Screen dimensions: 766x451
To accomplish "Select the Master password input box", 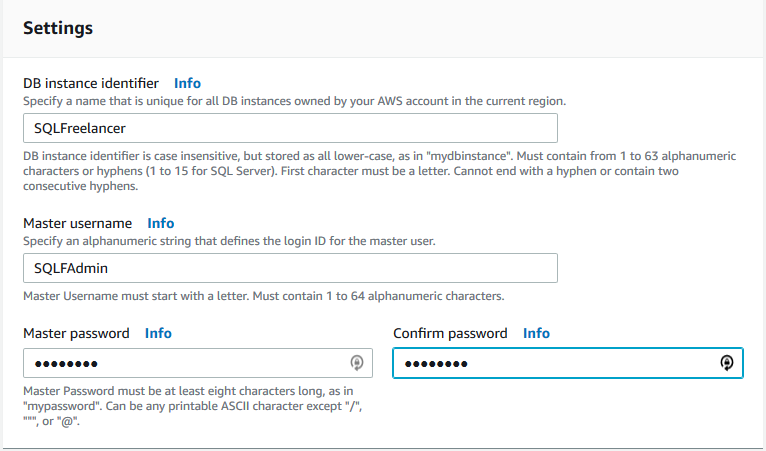I will [x=198, y=363].
